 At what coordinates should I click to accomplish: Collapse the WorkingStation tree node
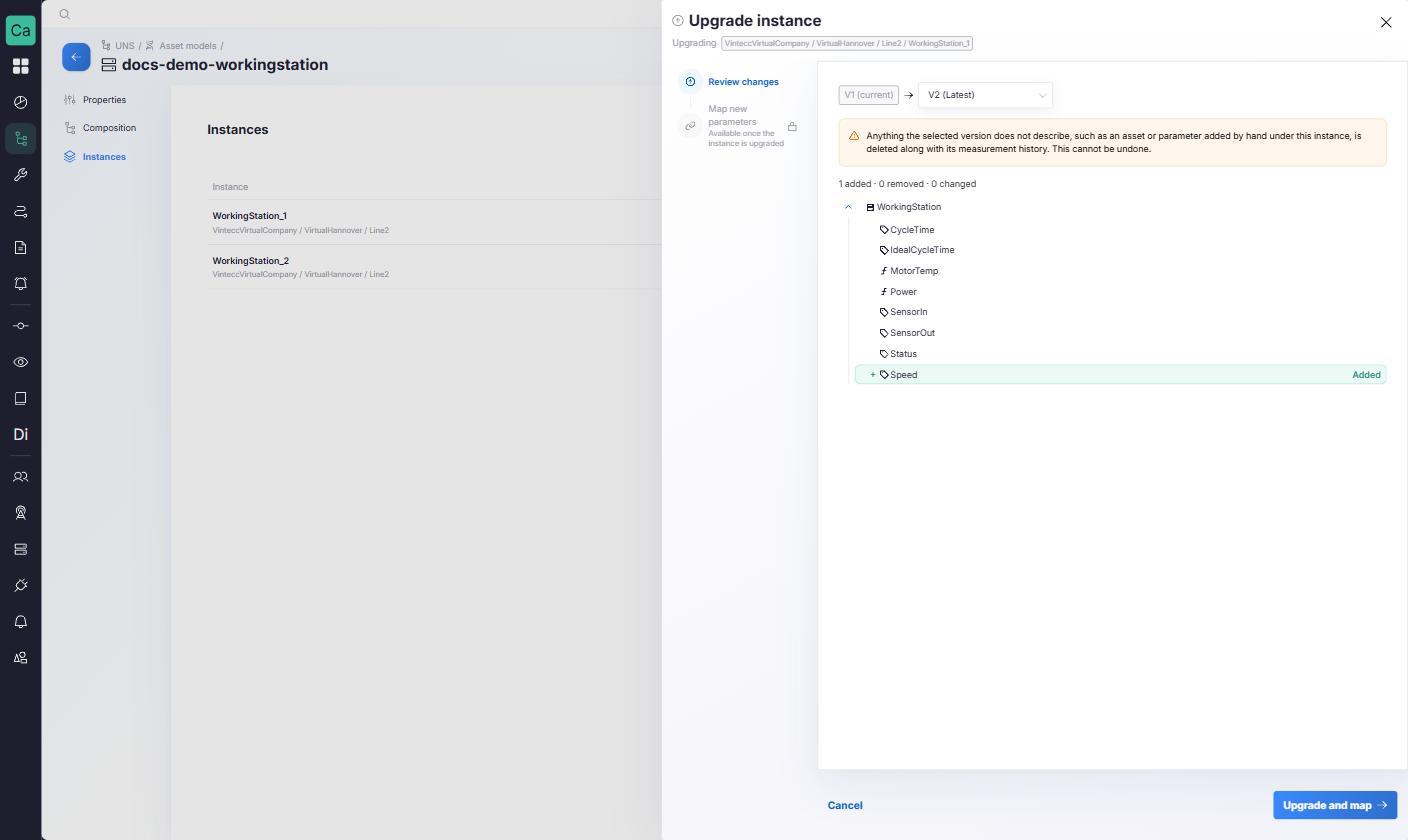tap(848, 207)
